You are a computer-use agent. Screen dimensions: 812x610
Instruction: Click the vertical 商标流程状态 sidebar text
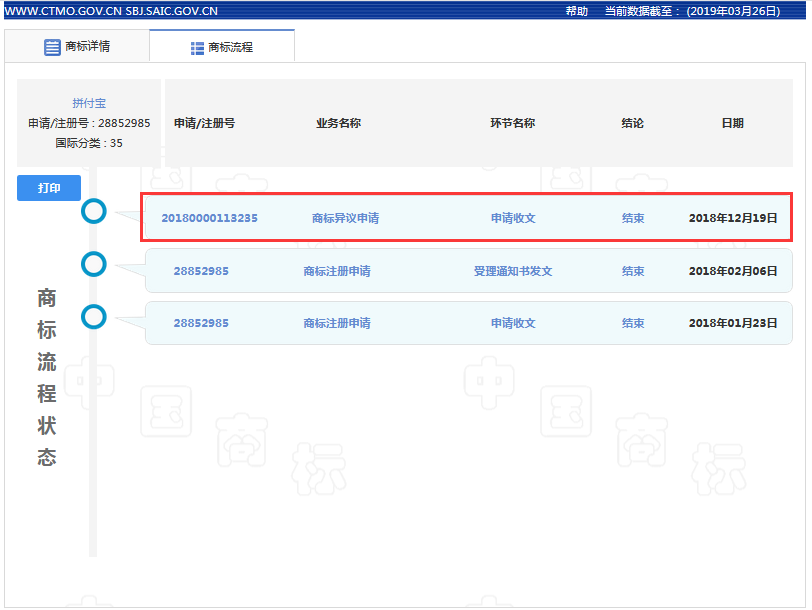[44, 378]
